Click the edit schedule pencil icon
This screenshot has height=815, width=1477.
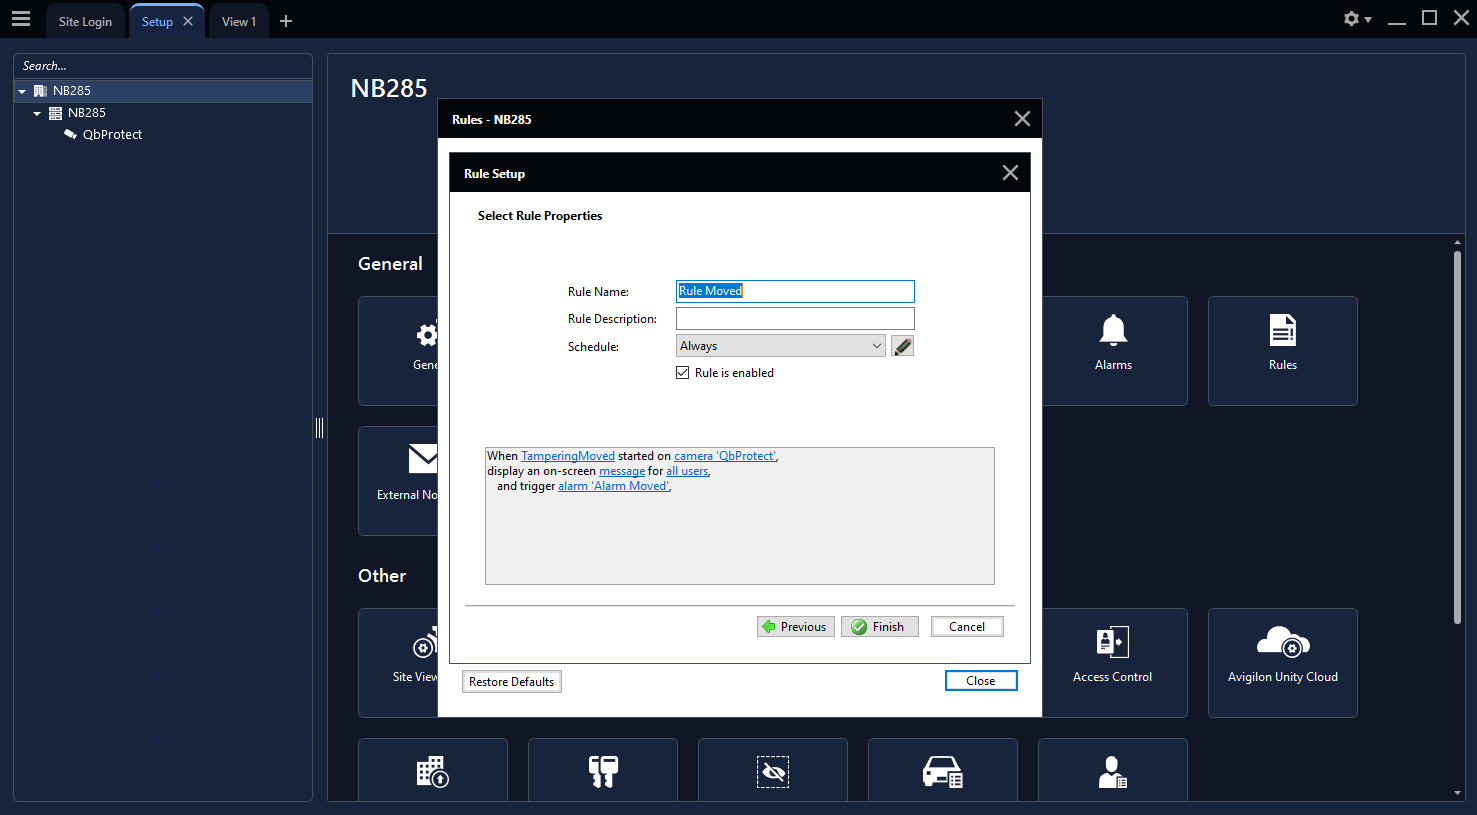(902, 346)
